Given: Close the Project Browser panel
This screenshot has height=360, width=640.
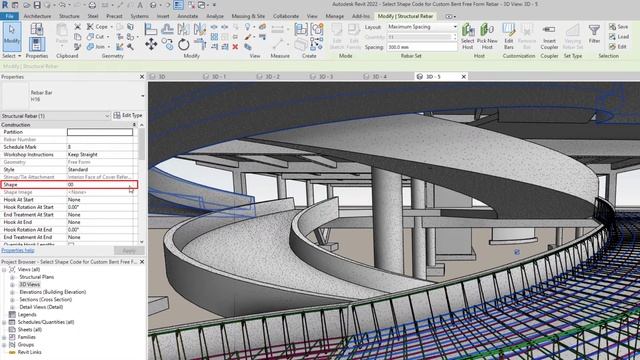Looking at the screenshot, I should (142, 262).
